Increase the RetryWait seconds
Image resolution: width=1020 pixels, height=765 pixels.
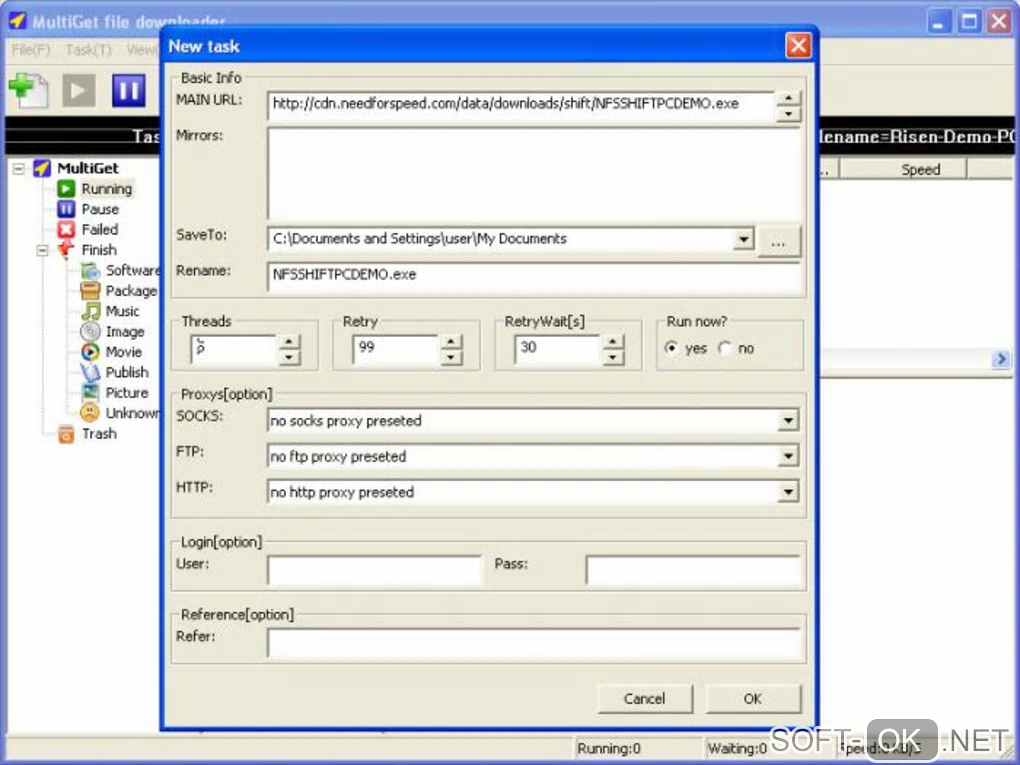[x=613, y=342]
